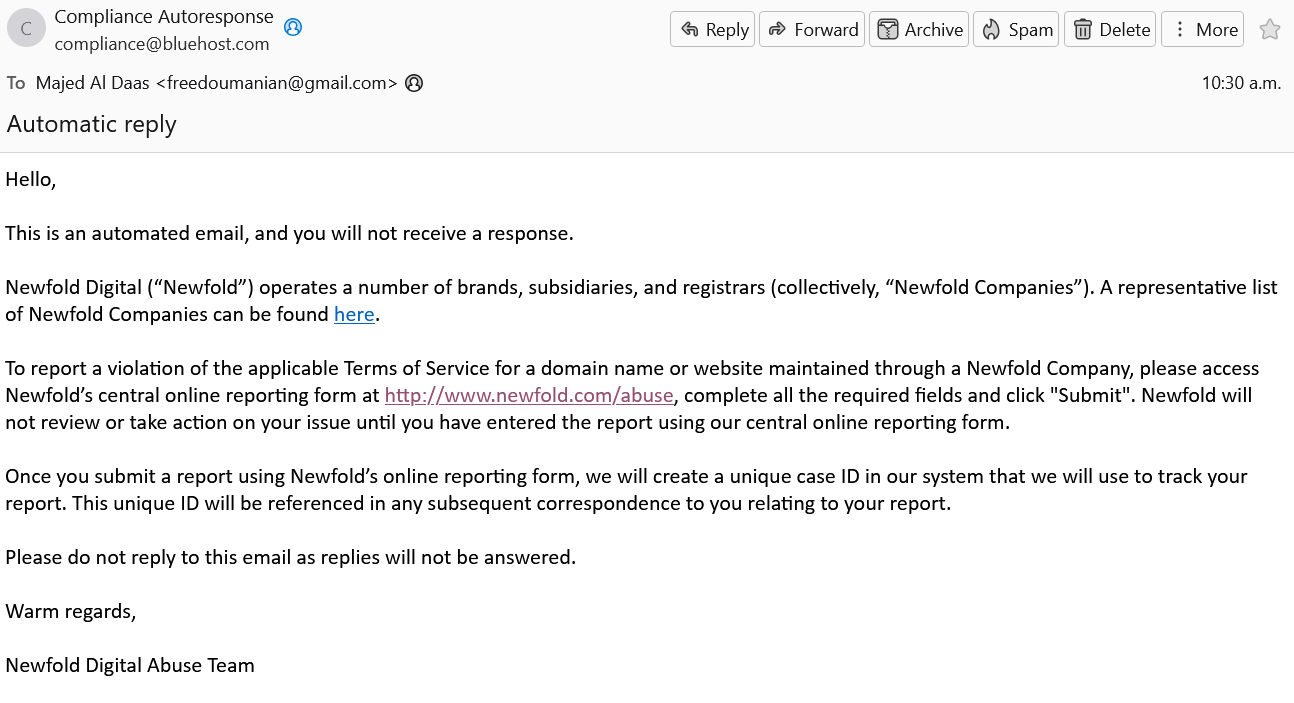
Task: Open the "here" link for Newfold Companies
Action: pyautogui.click(x=354, y=315)
